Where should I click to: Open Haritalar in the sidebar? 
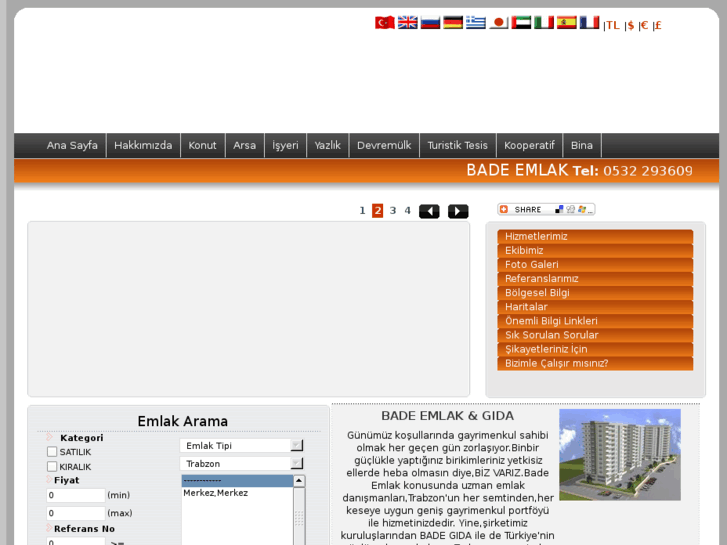click(x=595, y=307)
